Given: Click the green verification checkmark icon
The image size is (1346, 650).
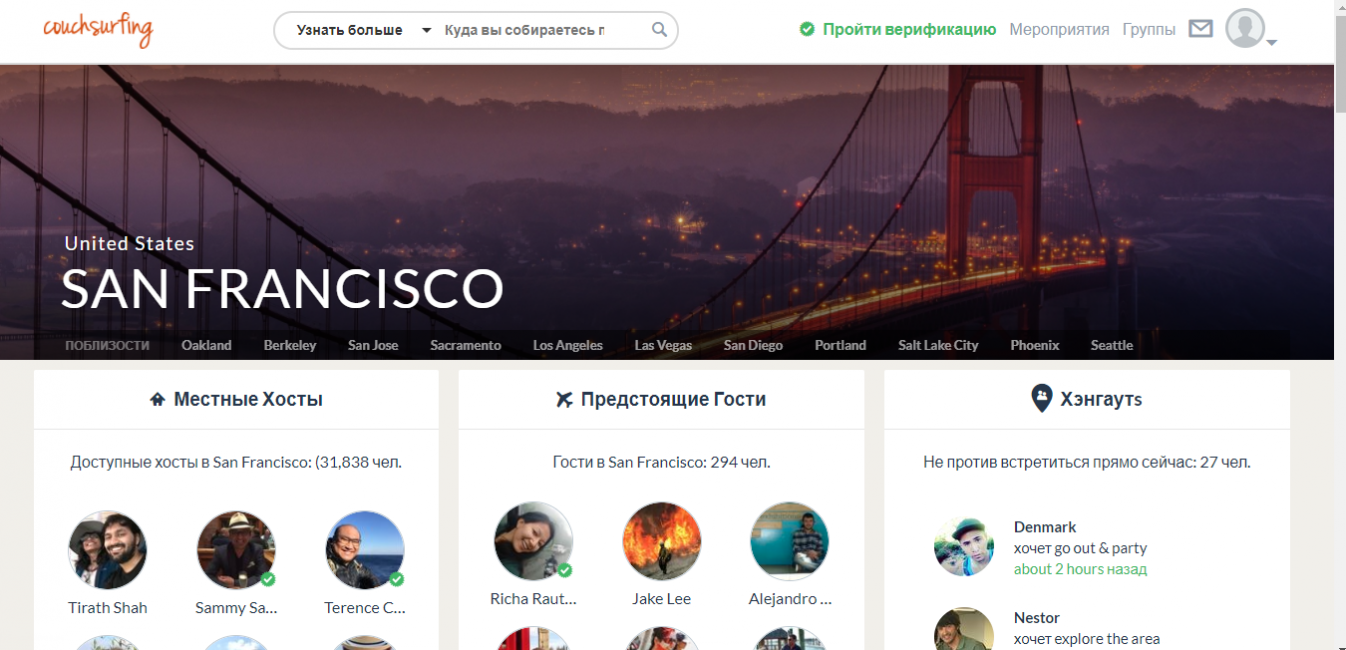Looking at the screenshot, I should click(807, 29).
